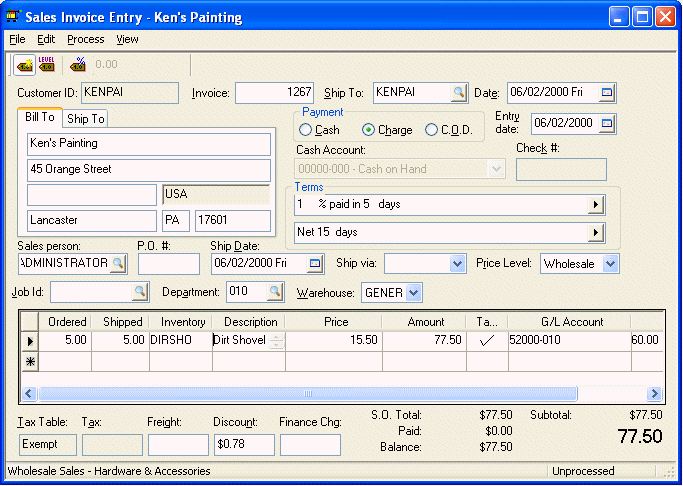Open Job Id lookup magnifier
The image size is (683, 486).
(x=140, y=292)
